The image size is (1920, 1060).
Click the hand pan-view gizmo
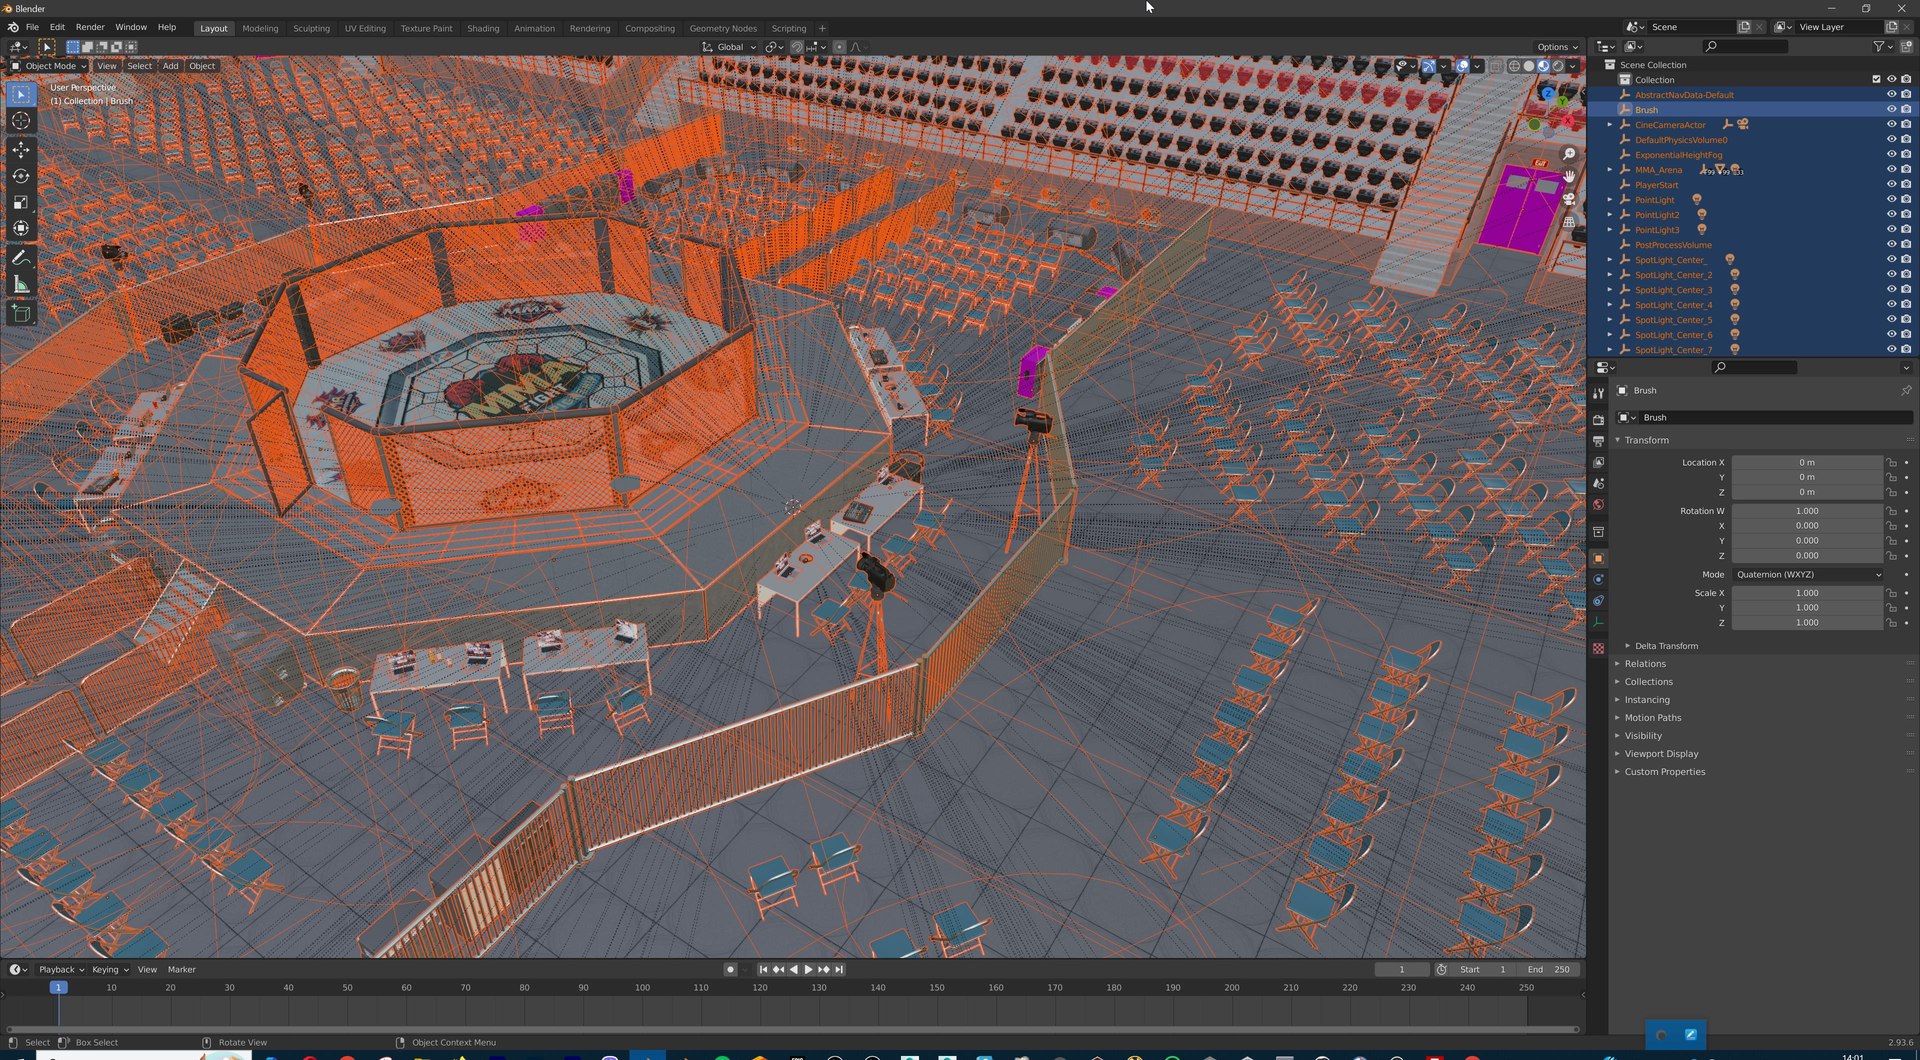1569,177
